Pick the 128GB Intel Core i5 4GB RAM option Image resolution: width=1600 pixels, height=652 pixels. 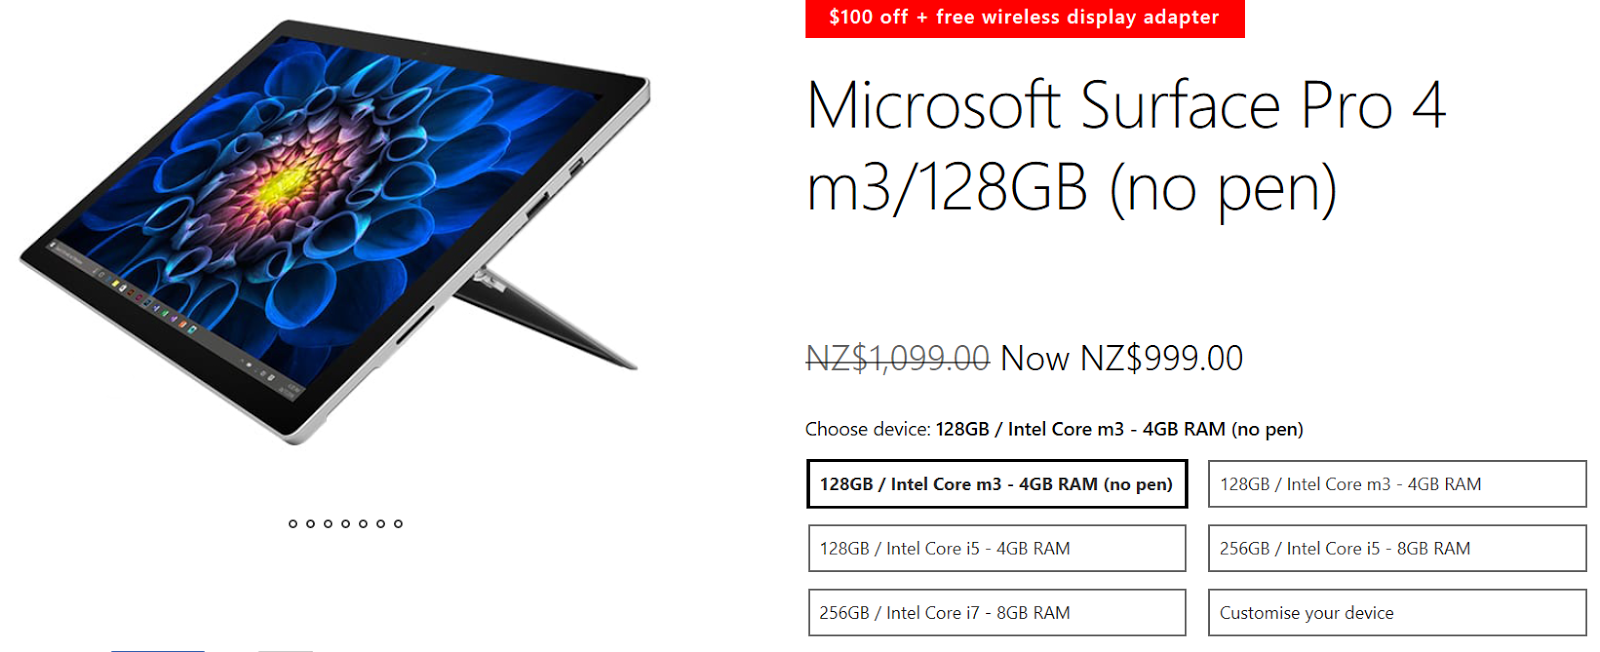click(x=997, y=548)
